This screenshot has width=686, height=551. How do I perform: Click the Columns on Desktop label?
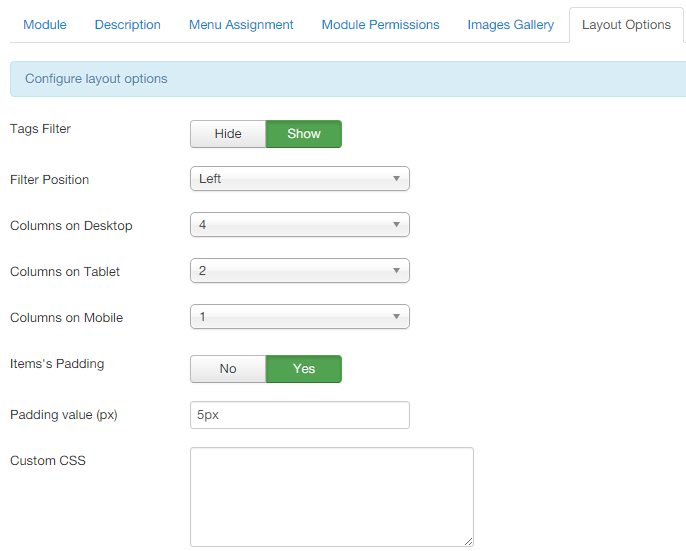(71, 225)
